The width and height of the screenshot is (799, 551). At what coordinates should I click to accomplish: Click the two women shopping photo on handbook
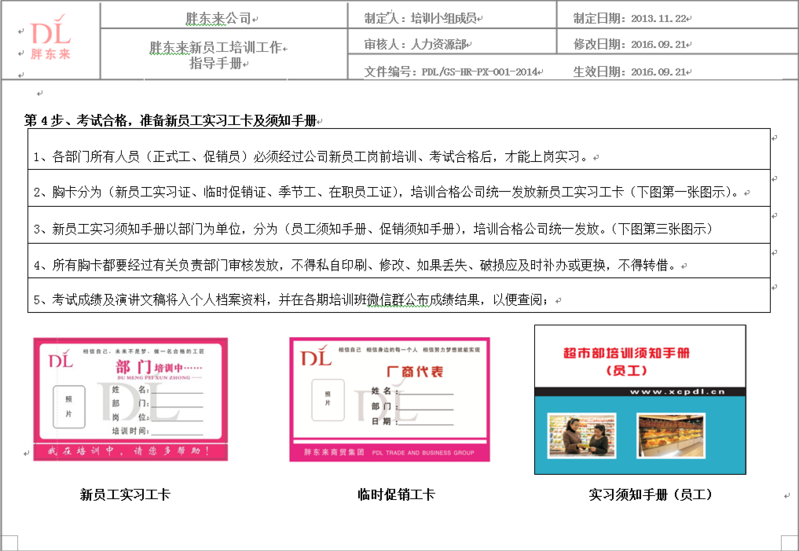point(581,435)
